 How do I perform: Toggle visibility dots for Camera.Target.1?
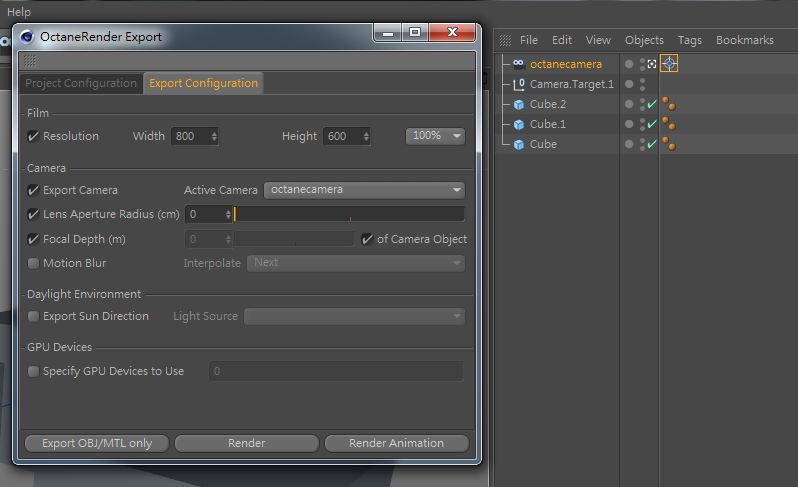[642, 84]
